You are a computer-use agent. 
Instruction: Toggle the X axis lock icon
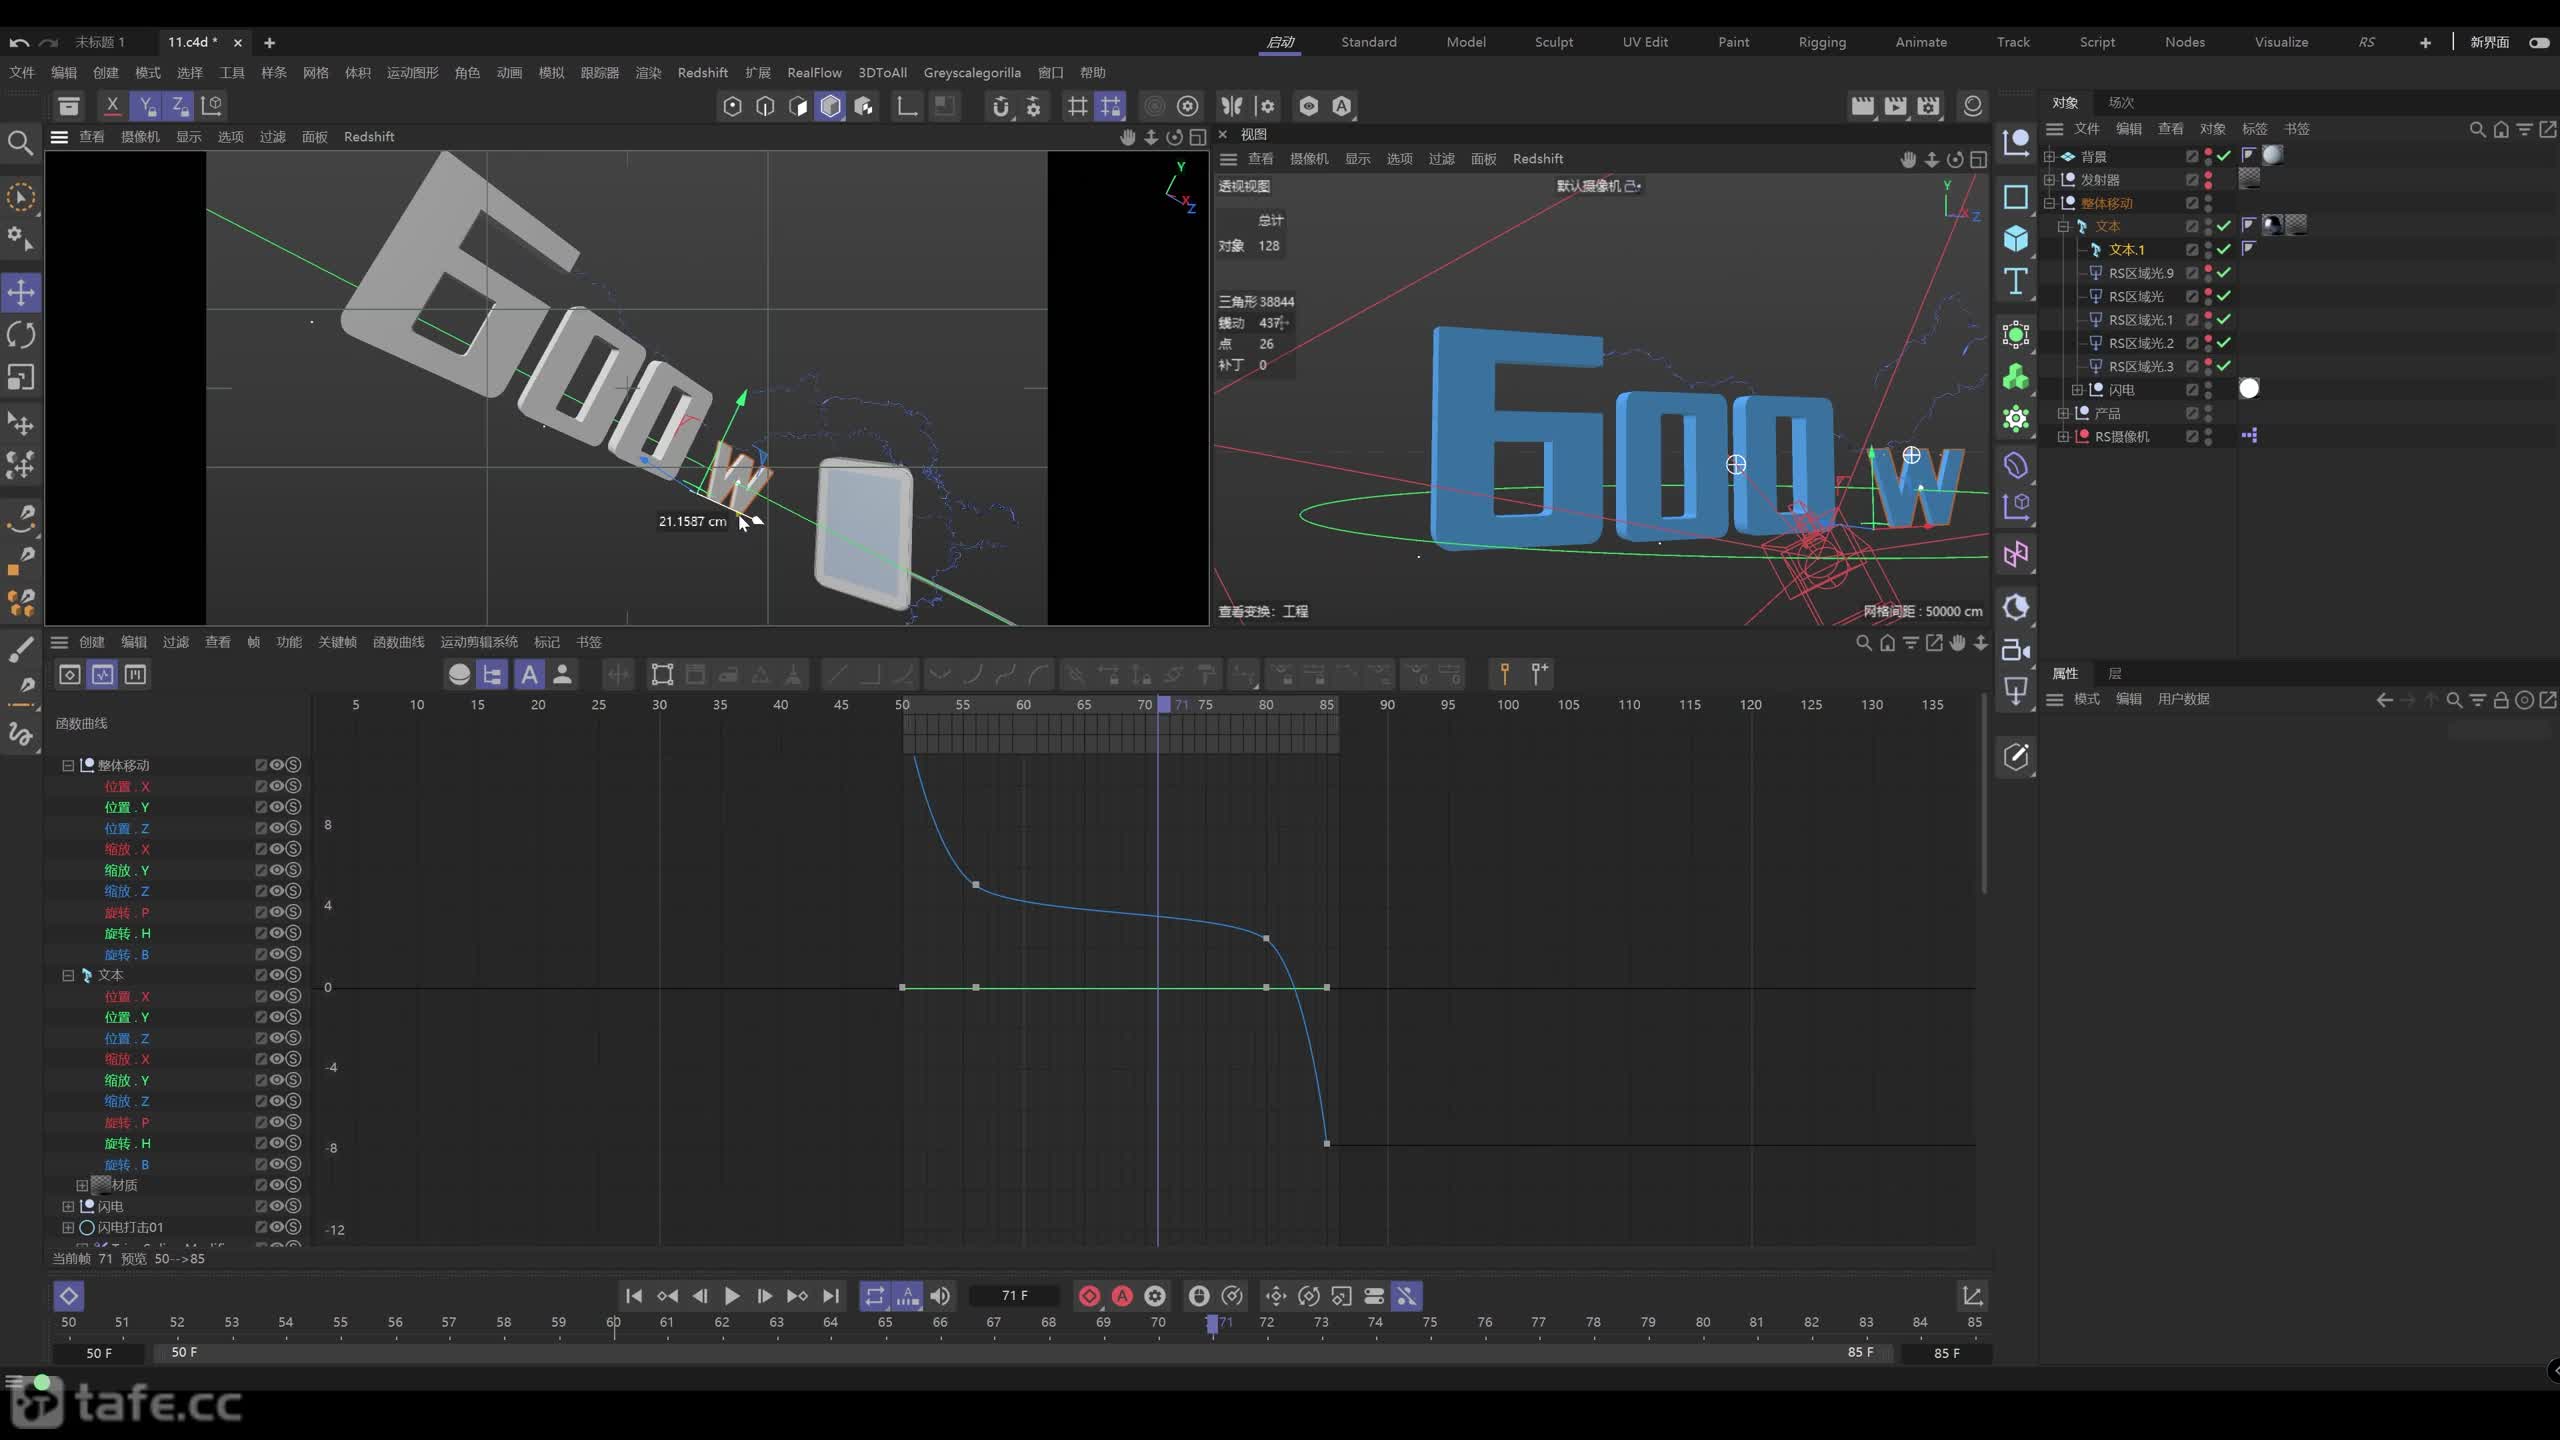pyautogui.click(x=112, y=105)
